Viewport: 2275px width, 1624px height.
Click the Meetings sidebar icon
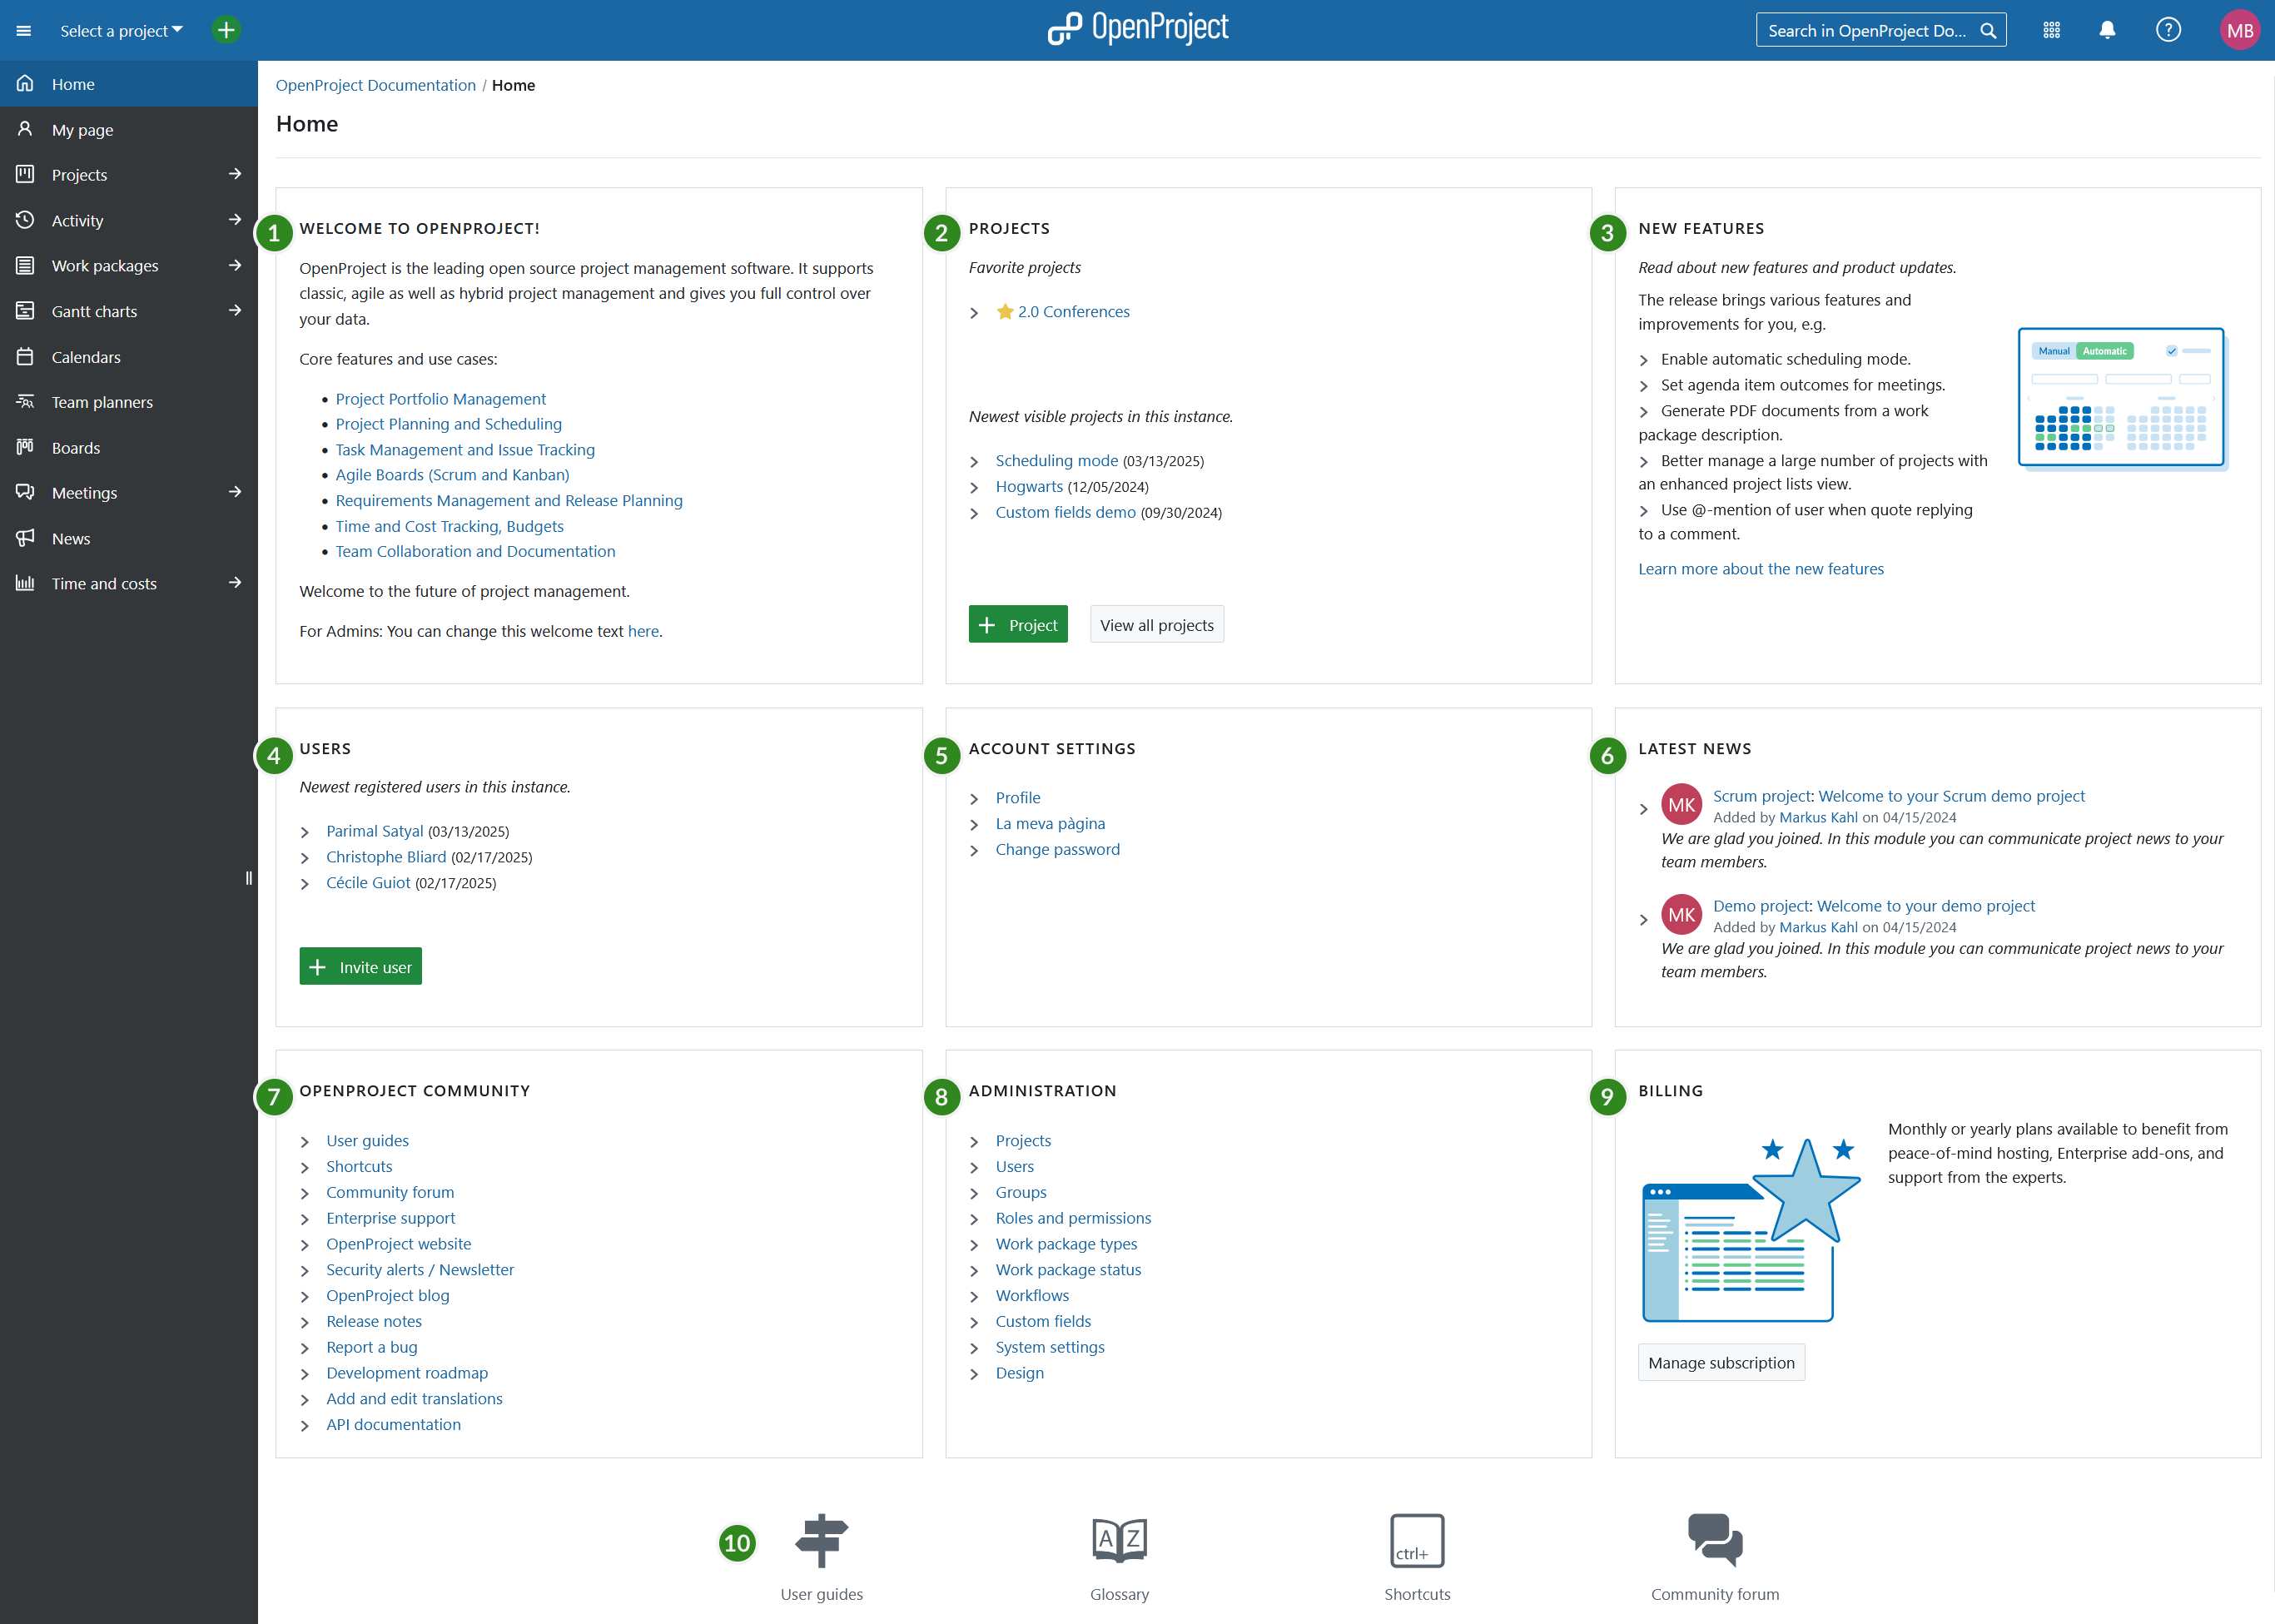tap(25, 493)
